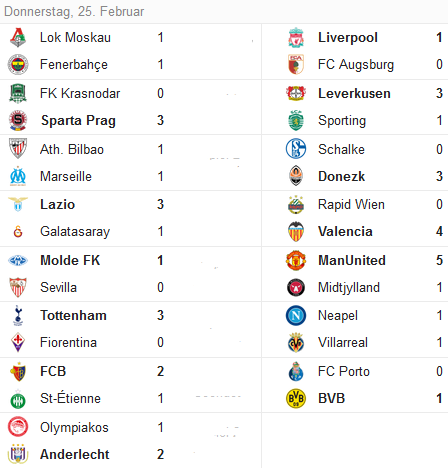Select the FC Augsburg team name
This screenshot has height=468, width=448.
[356, 65]
